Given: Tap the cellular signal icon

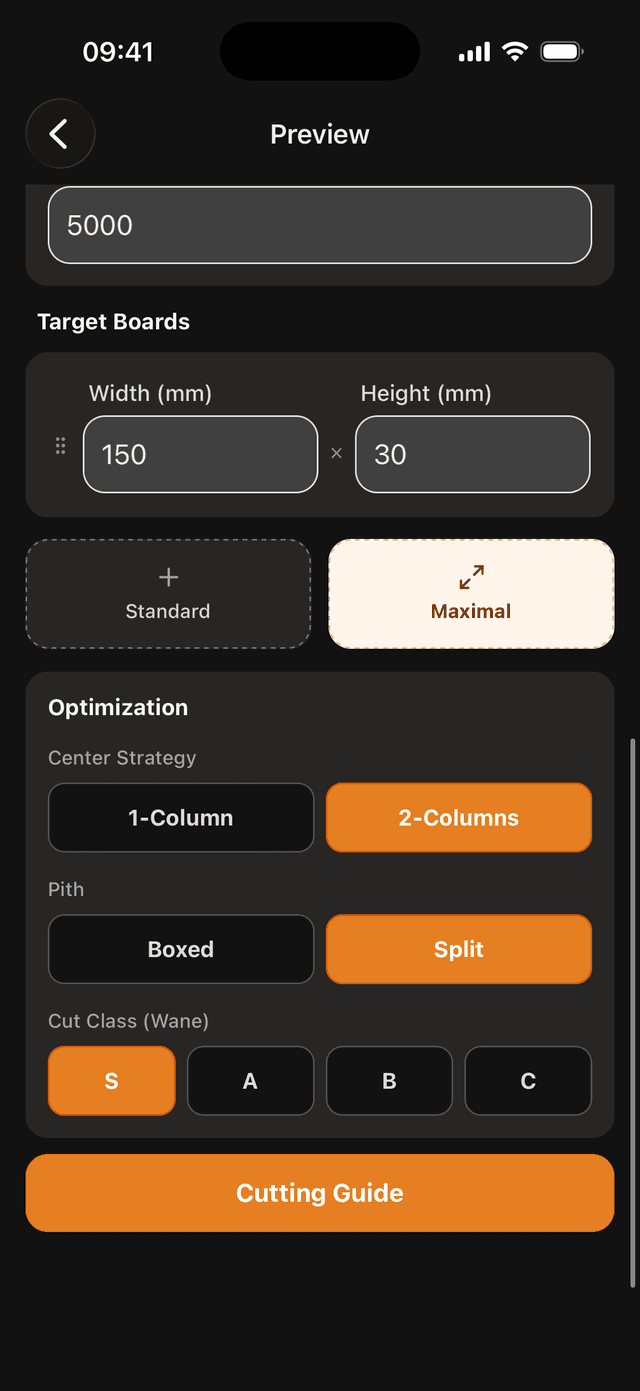Looking at the screenshot, I should [x=473, y=51].
